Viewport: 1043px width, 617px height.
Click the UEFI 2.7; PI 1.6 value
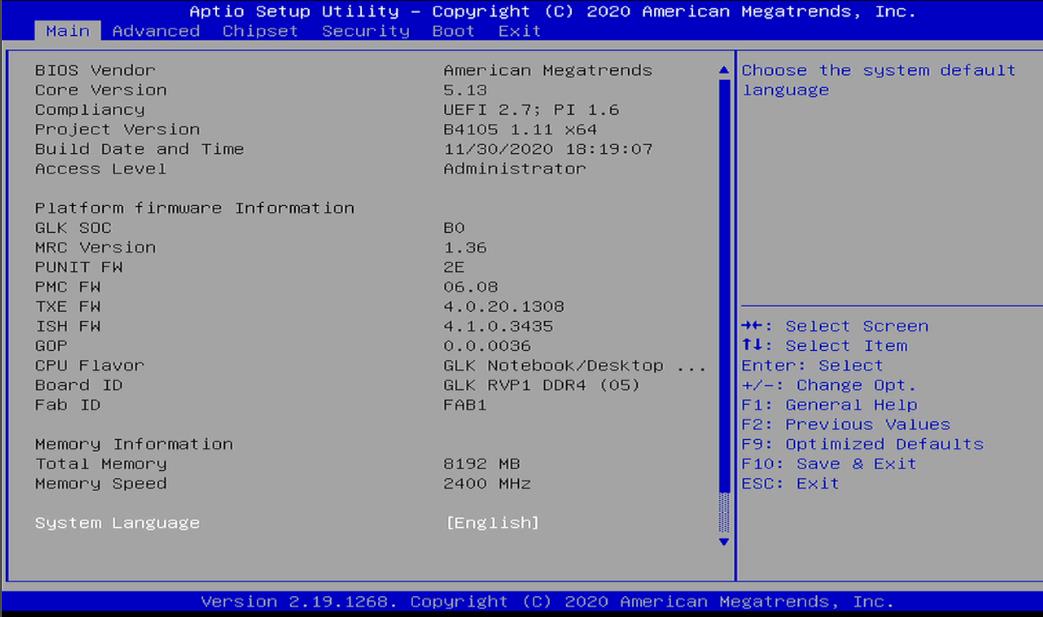[x=531, y=109]
